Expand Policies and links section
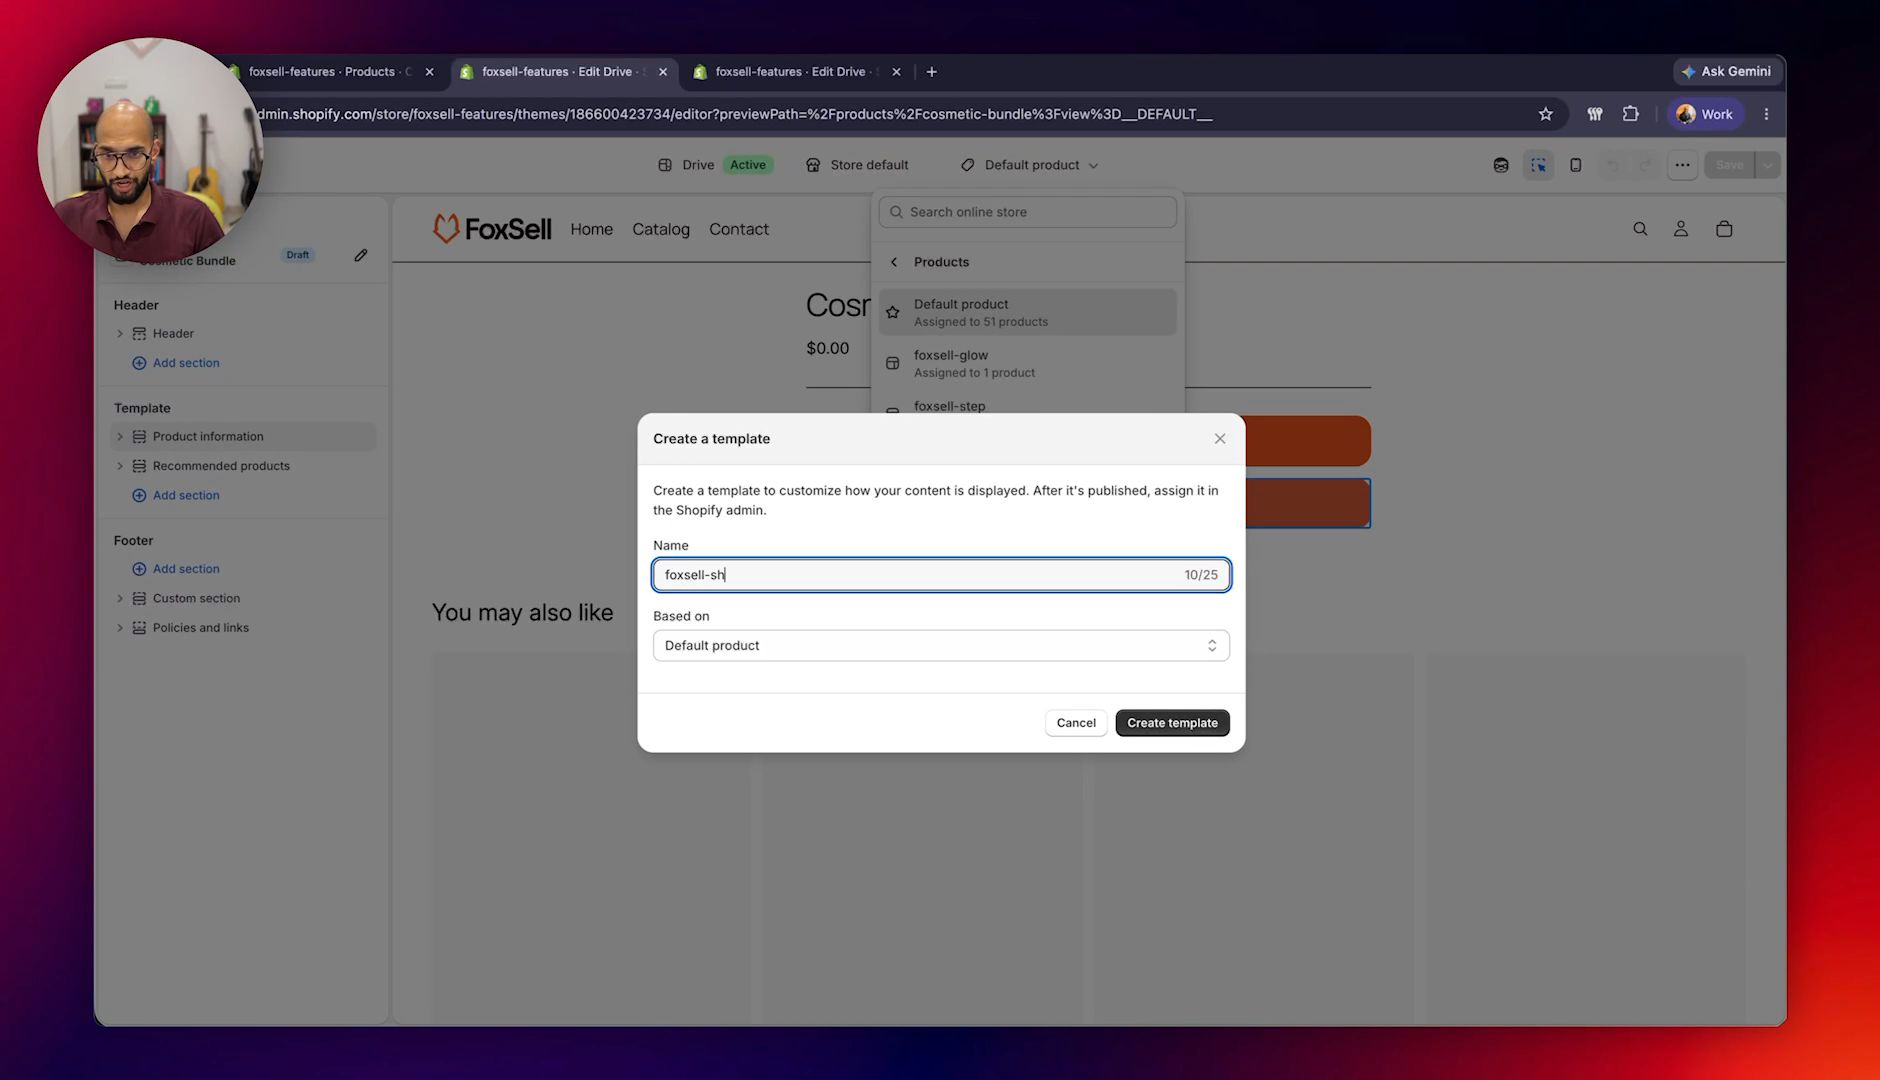 (x=120, y=628)
